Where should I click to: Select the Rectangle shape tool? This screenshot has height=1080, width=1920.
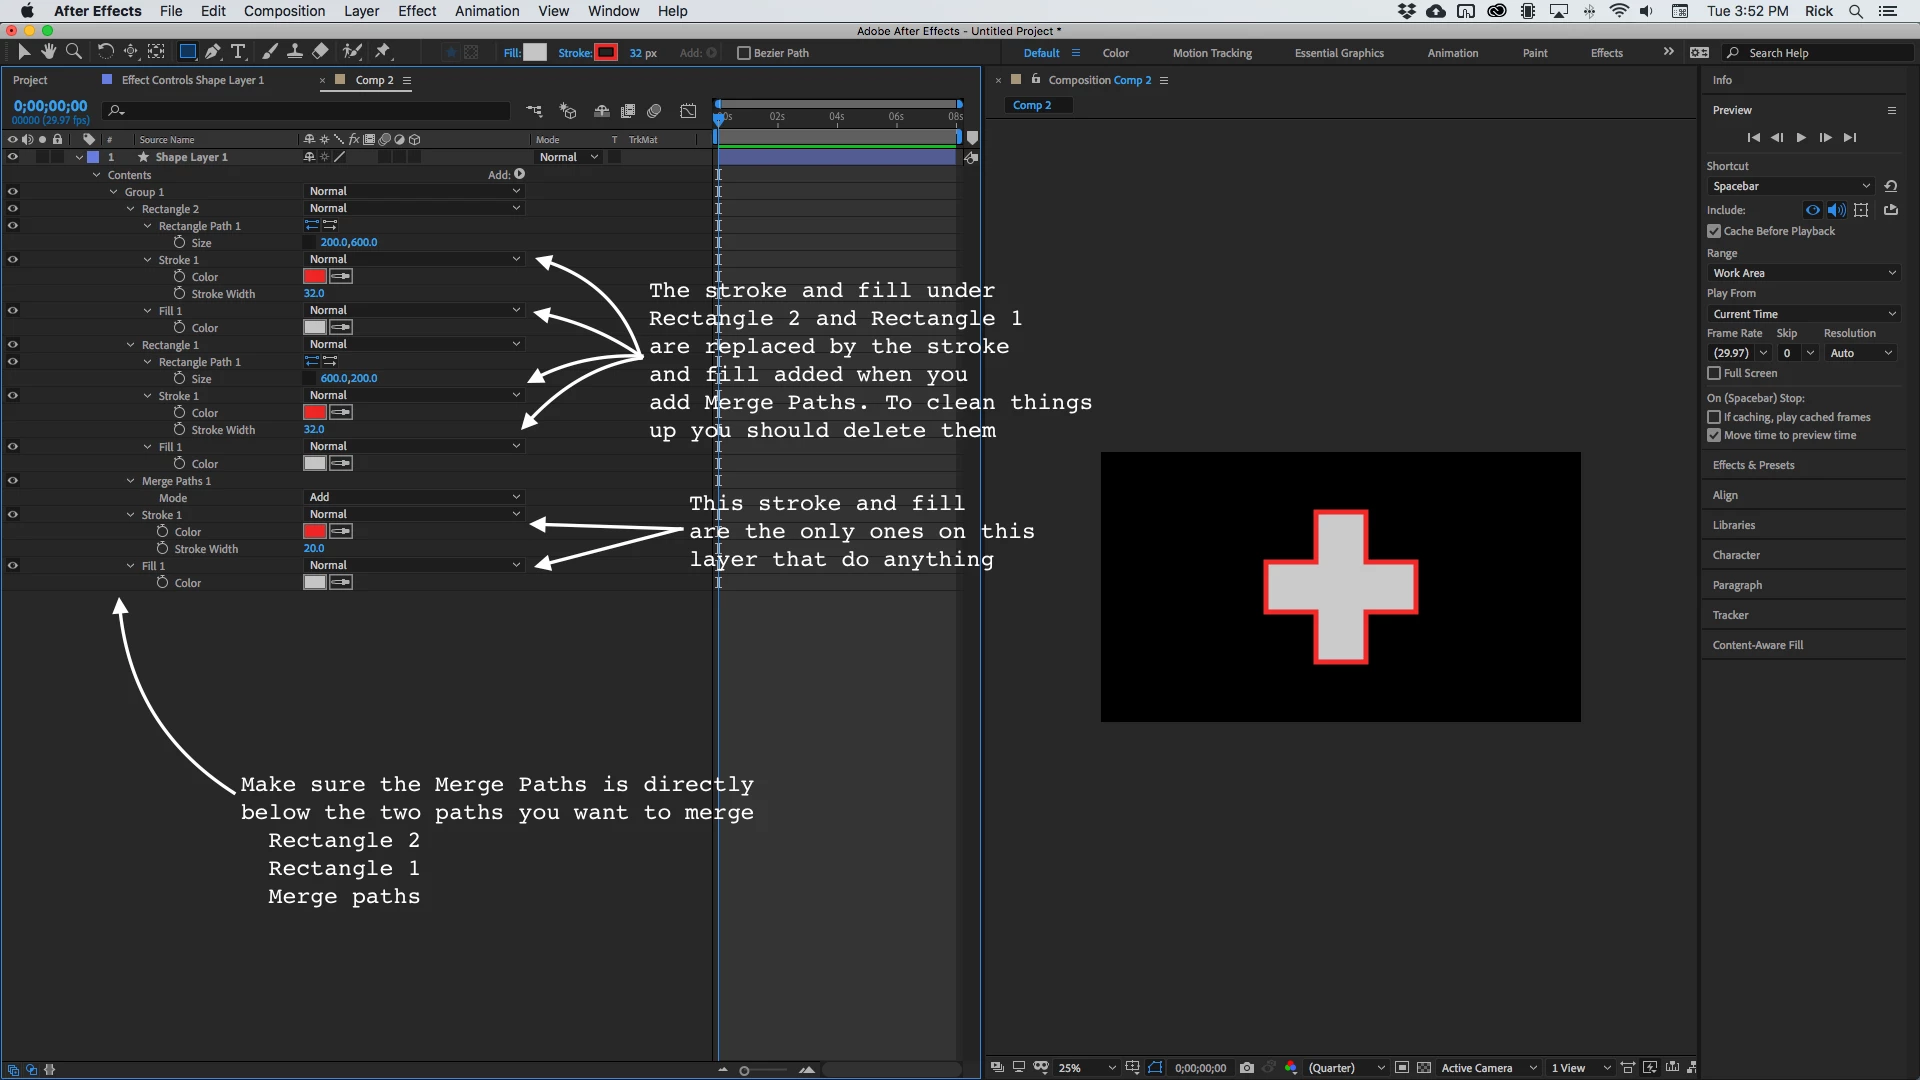pos(187,51)
